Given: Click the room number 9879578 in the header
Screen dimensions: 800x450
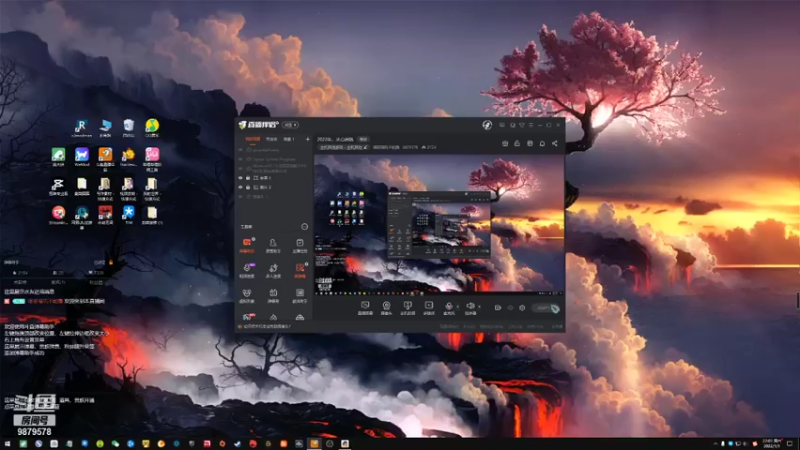Looking at the screenshot, I should click(x=410, y=147).
